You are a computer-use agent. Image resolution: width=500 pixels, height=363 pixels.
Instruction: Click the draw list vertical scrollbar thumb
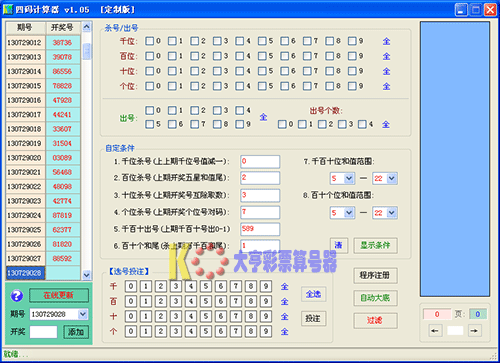pyautogui.click(x=87, y=51)
